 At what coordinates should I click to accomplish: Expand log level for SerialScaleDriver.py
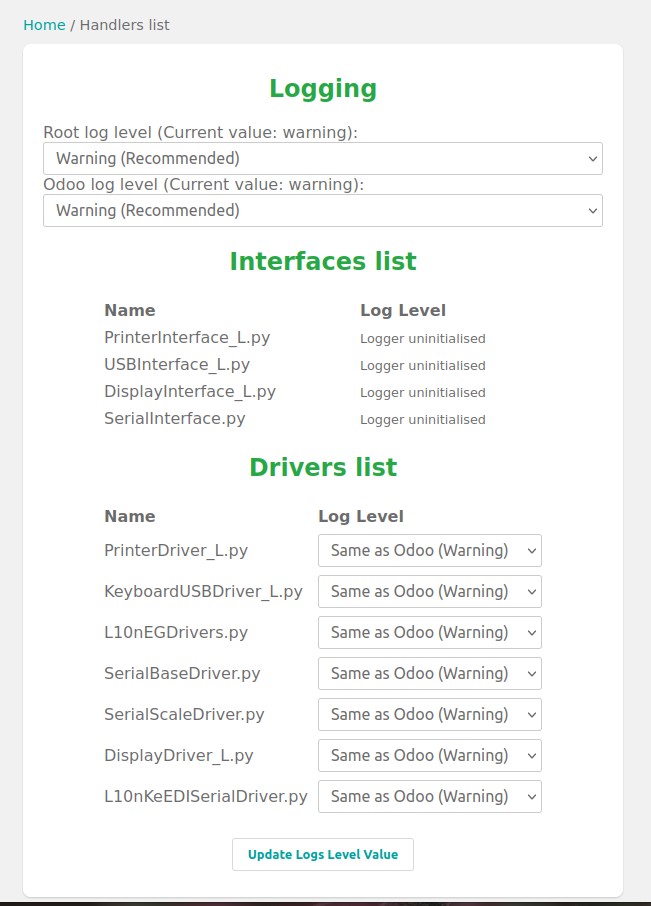click(430, 715)
